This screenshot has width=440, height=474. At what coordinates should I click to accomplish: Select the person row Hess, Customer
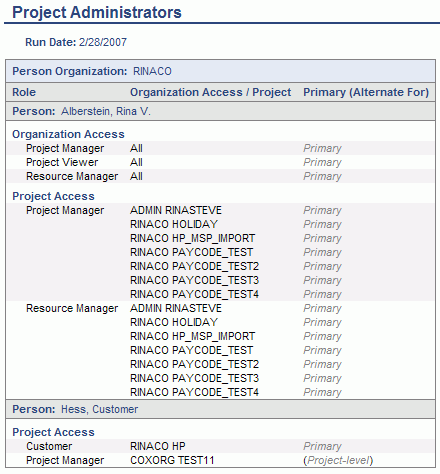tap(220, 409)
